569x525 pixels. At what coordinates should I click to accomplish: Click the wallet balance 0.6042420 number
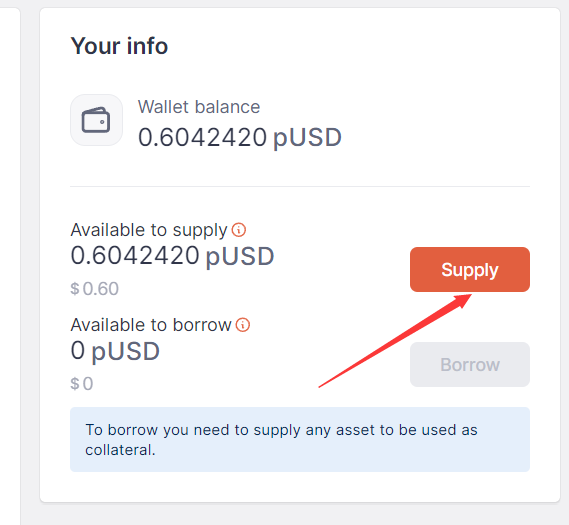pos(202,138)
